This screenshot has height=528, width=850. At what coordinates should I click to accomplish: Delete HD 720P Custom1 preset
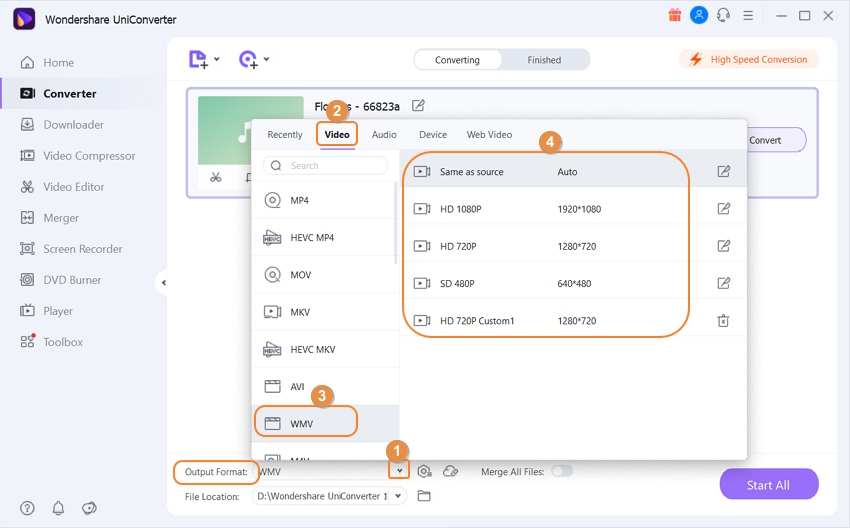[723, 321]
